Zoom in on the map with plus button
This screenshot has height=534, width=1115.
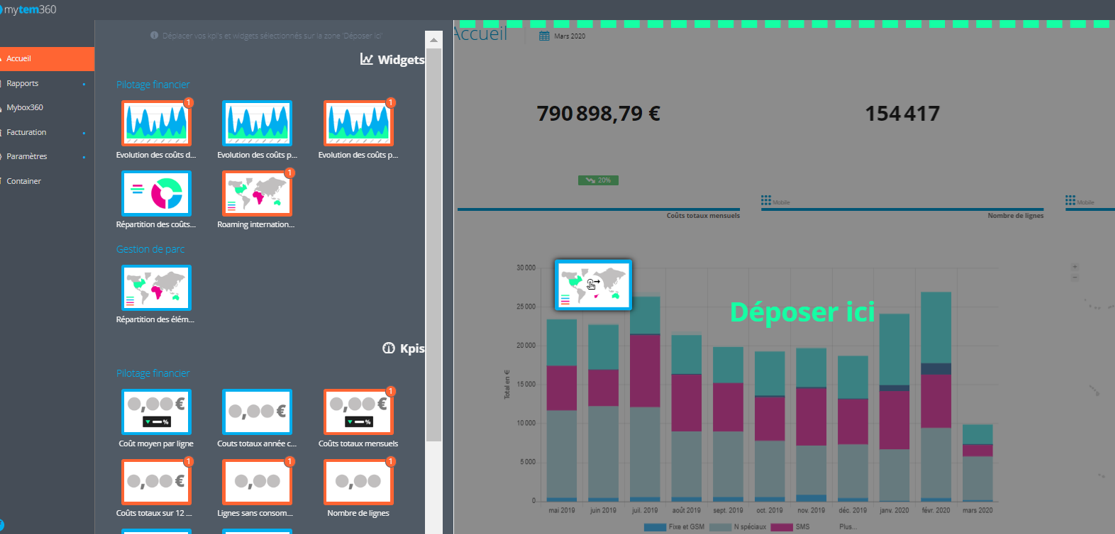[1074, 267]
